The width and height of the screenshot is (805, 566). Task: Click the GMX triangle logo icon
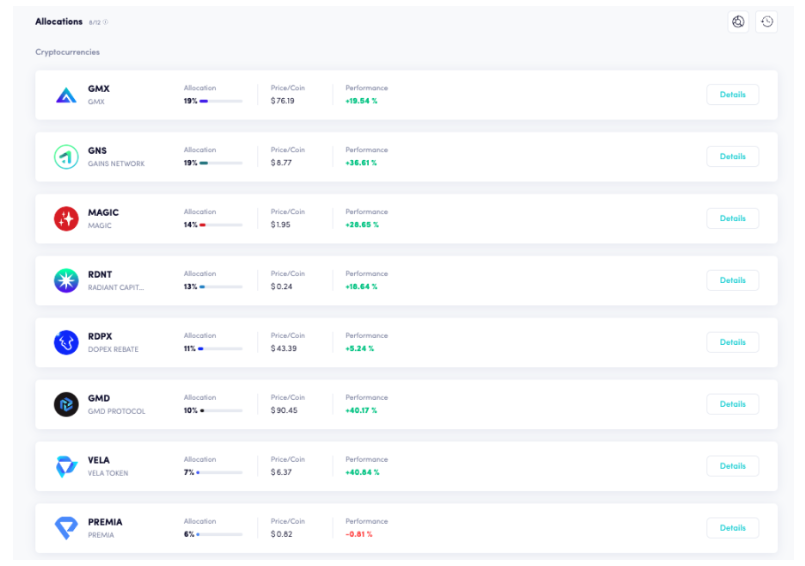66,96
